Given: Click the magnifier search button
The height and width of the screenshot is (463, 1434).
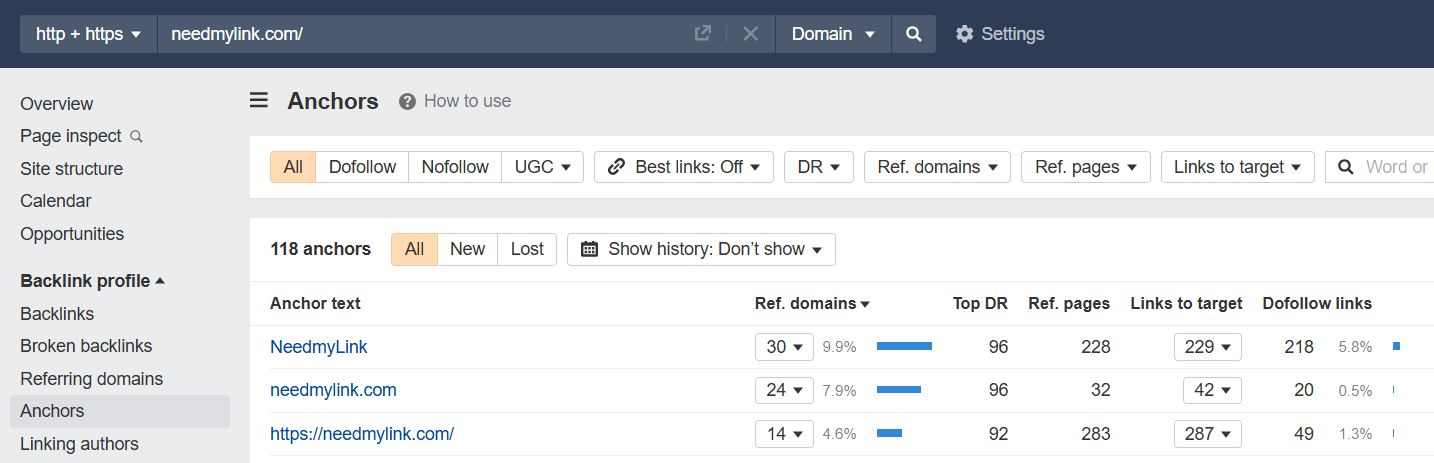Looking at the screenshot, I should 913,34.
